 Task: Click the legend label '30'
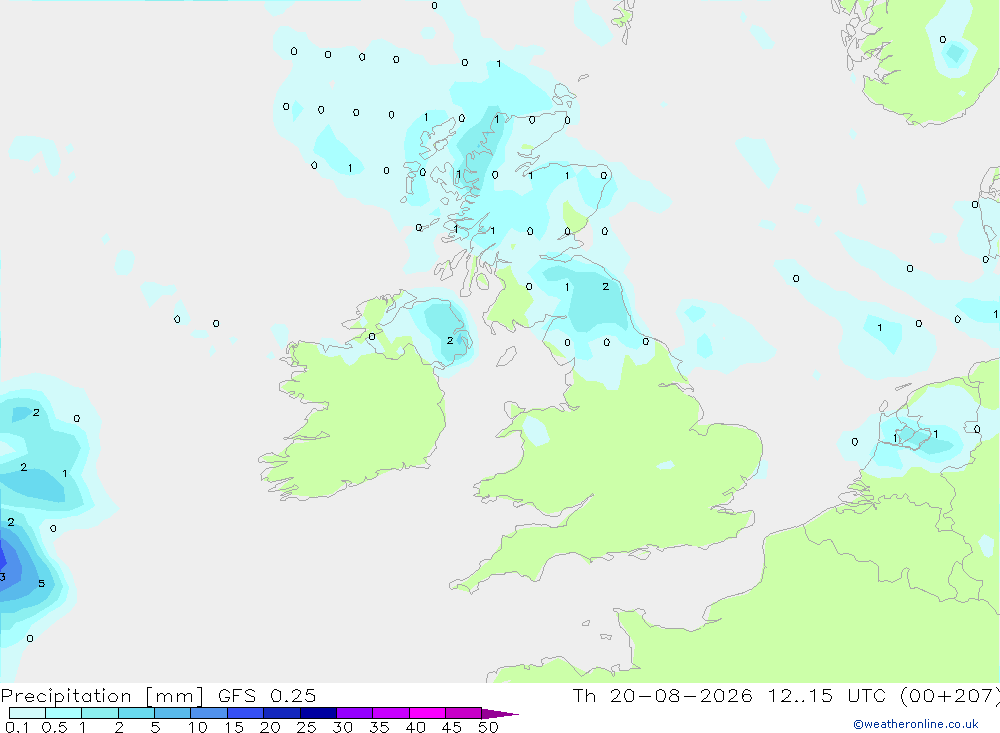point(342,727)
